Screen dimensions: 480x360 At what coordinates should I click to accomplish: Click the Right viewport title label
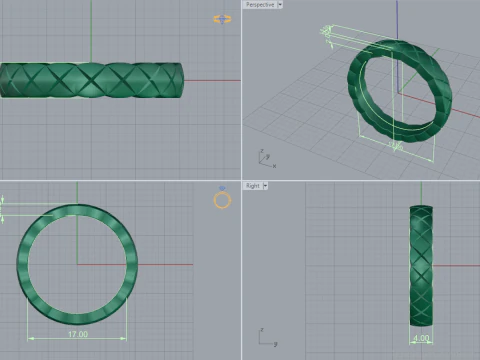coord(253,186)
